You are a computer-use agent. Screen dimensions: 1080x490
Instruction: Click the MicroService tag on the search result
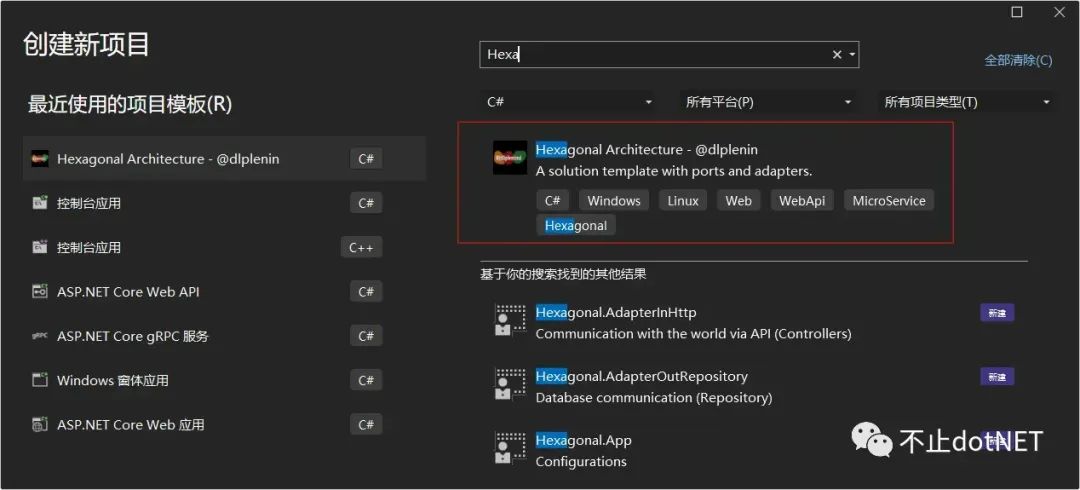pyautogui.click(x=889, y=201)
